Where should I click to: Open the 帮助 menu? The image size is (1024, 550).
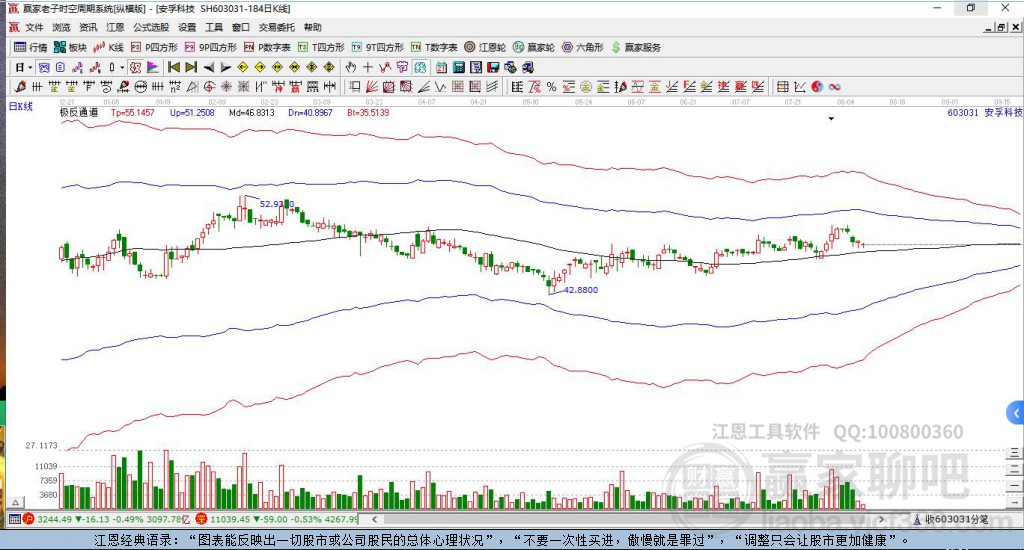pyautogui.click(x=313, y=27)
